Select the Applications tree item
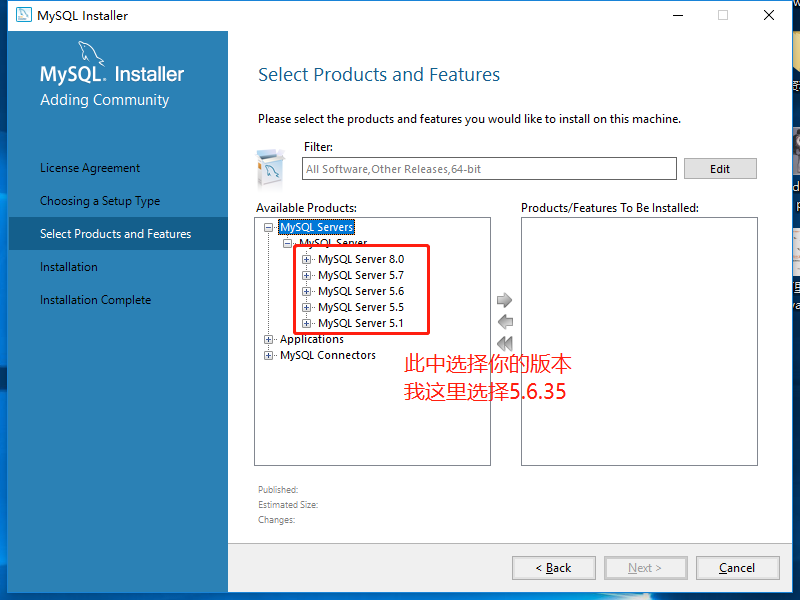The height and width of the screenshot is (600, 800). pos(312,339)
